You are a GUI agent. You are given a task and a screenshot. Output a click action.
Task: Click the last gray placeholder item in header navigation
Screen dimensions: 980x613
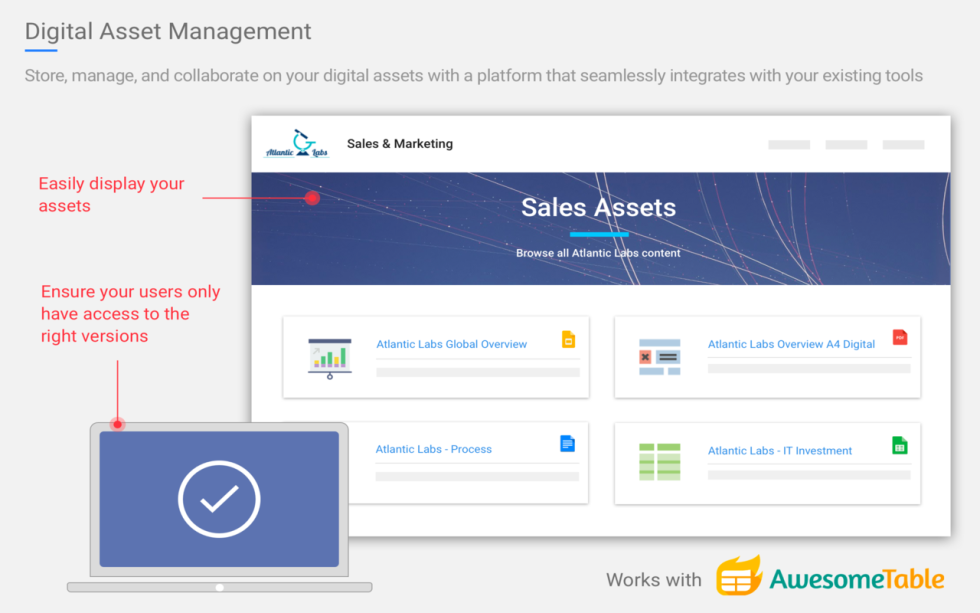click(903, 145)
